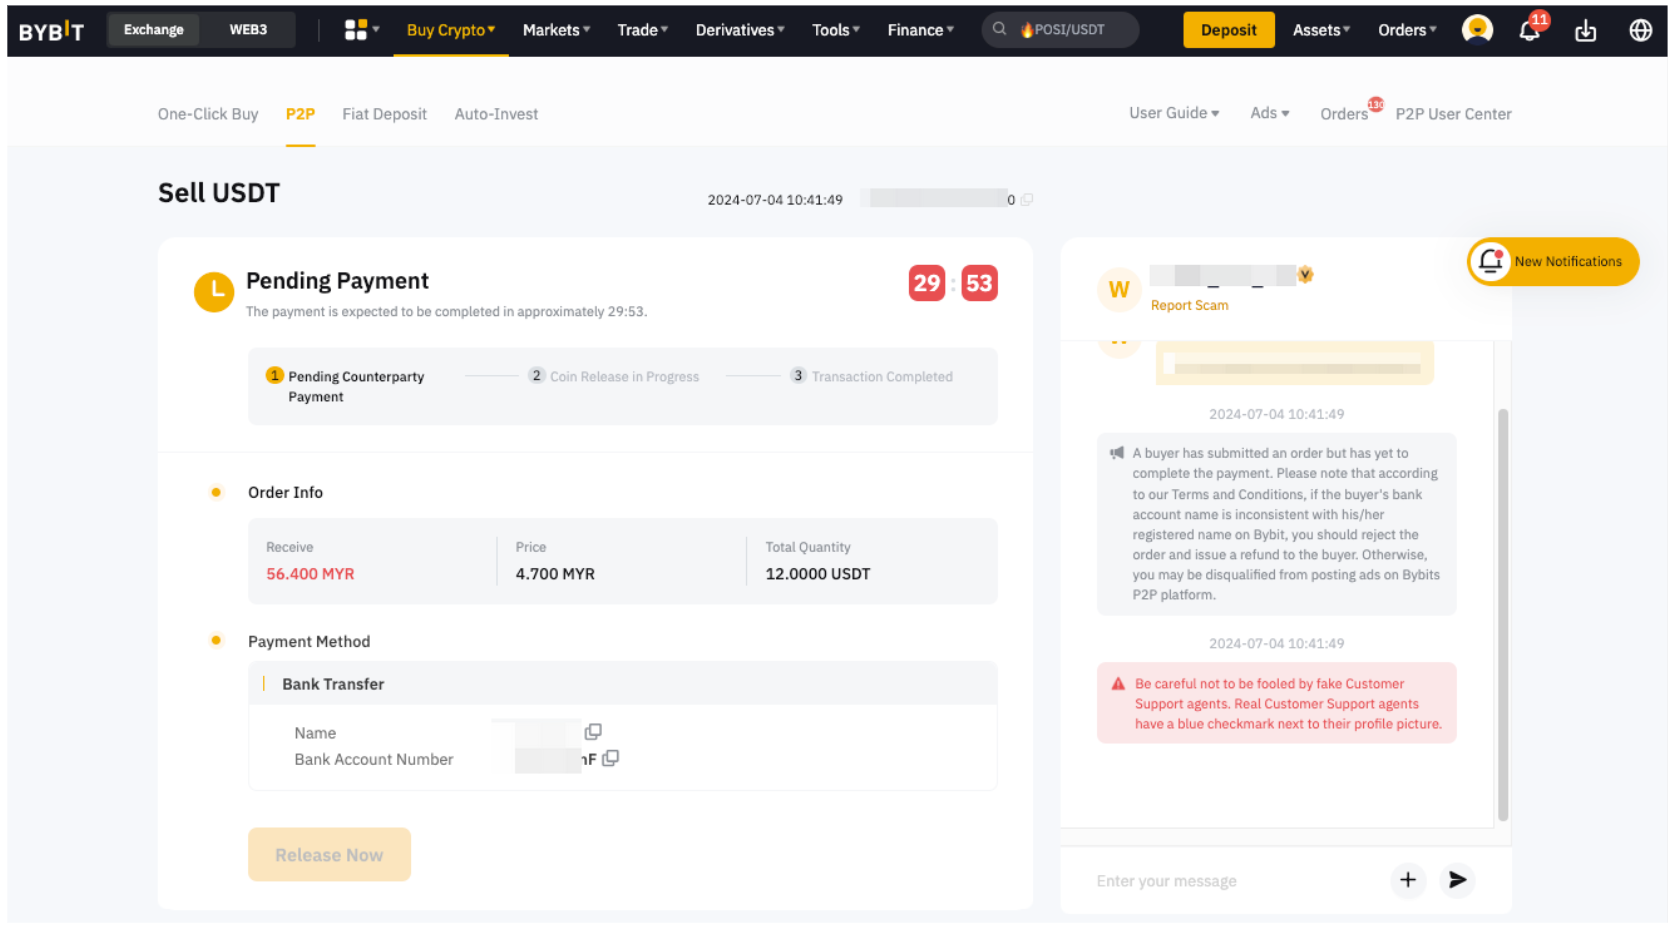Click the download app icon
Viewport: 1668px width, 928px height.
(1585, 31)
